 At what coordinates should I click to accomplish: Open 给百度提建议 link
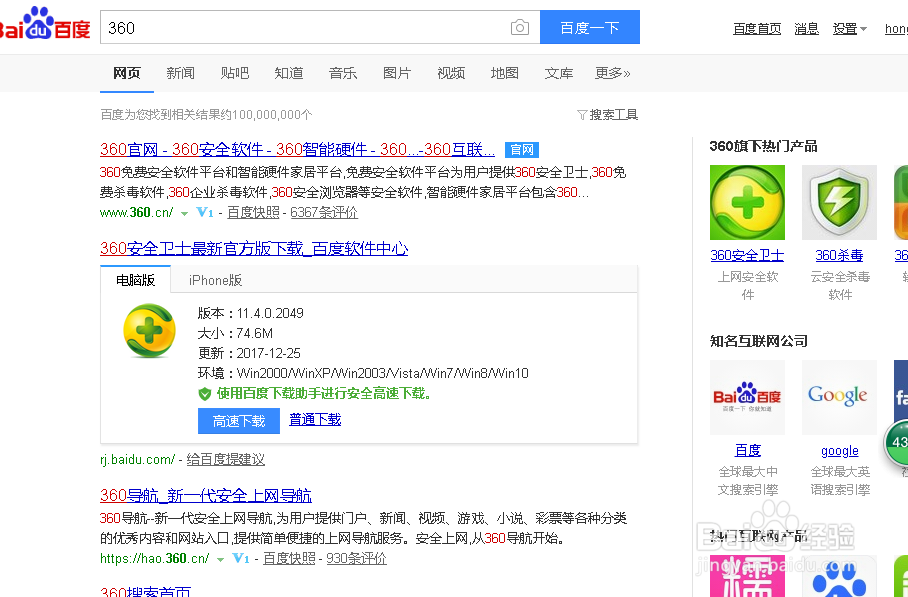click(x=225, y=460)
